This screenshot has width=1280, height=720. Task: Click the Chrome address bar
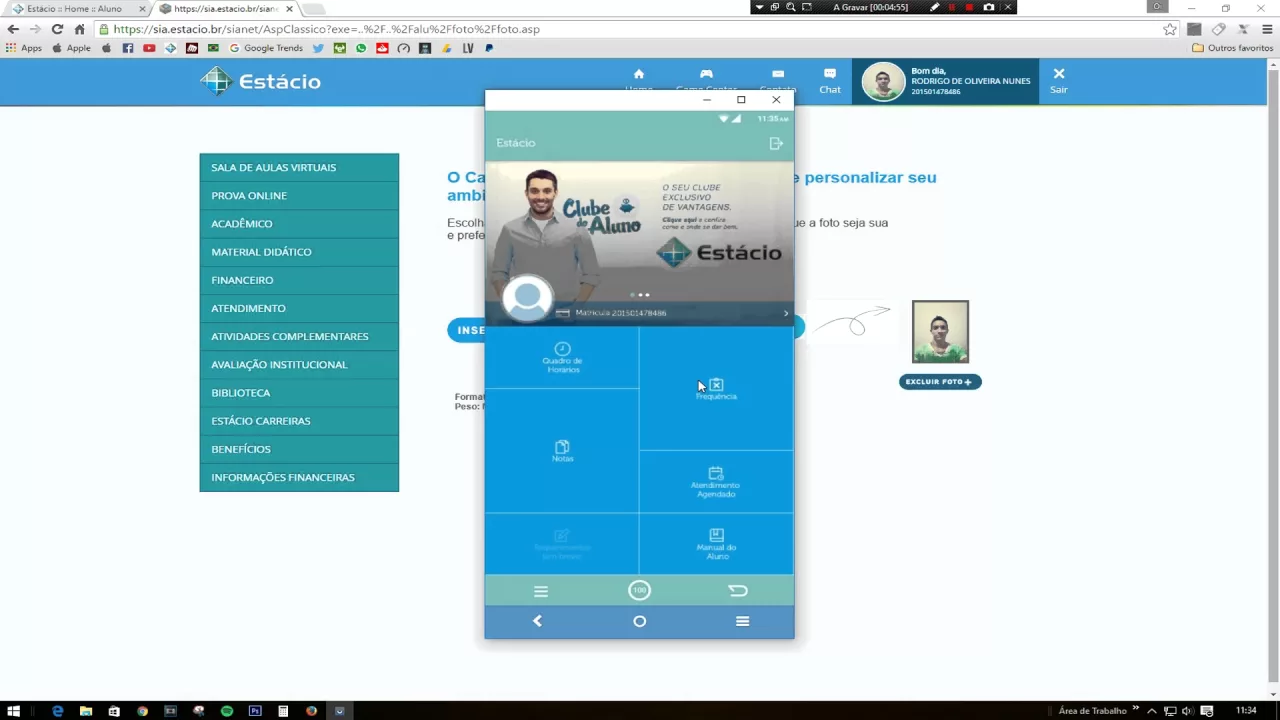click(x=630, y=29)
